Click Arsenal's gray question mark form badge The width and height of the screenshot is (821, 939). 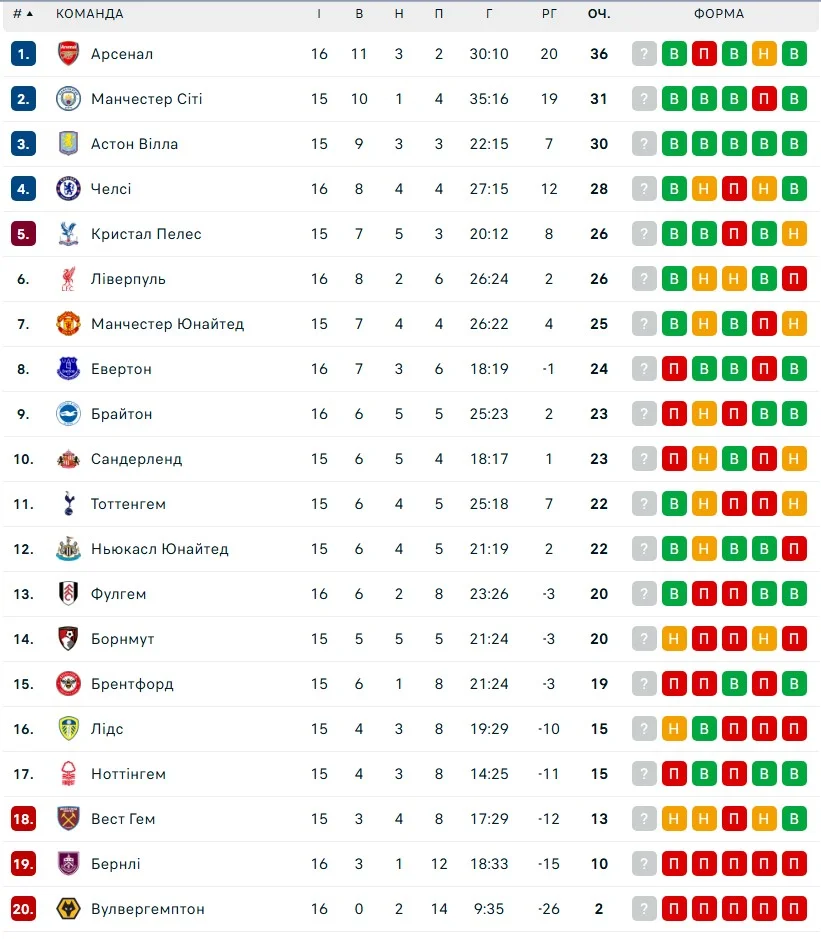click(645, 54)
